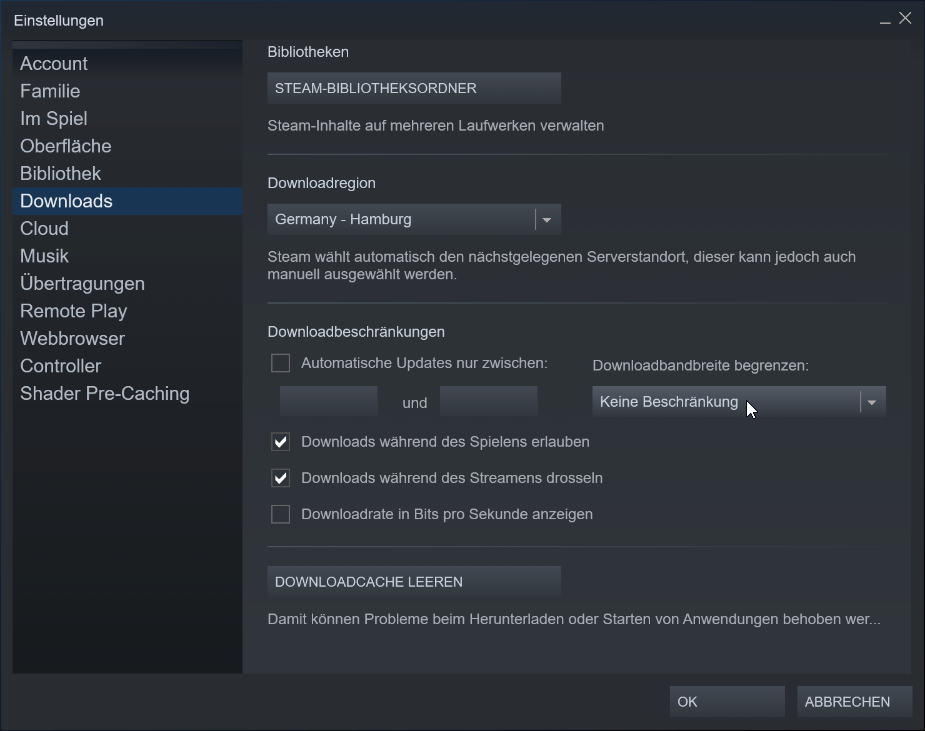The width and height of the screenshot is (925, 731).
Task: Open Shader Pre-Caching settings
Action: coord(127,394)
